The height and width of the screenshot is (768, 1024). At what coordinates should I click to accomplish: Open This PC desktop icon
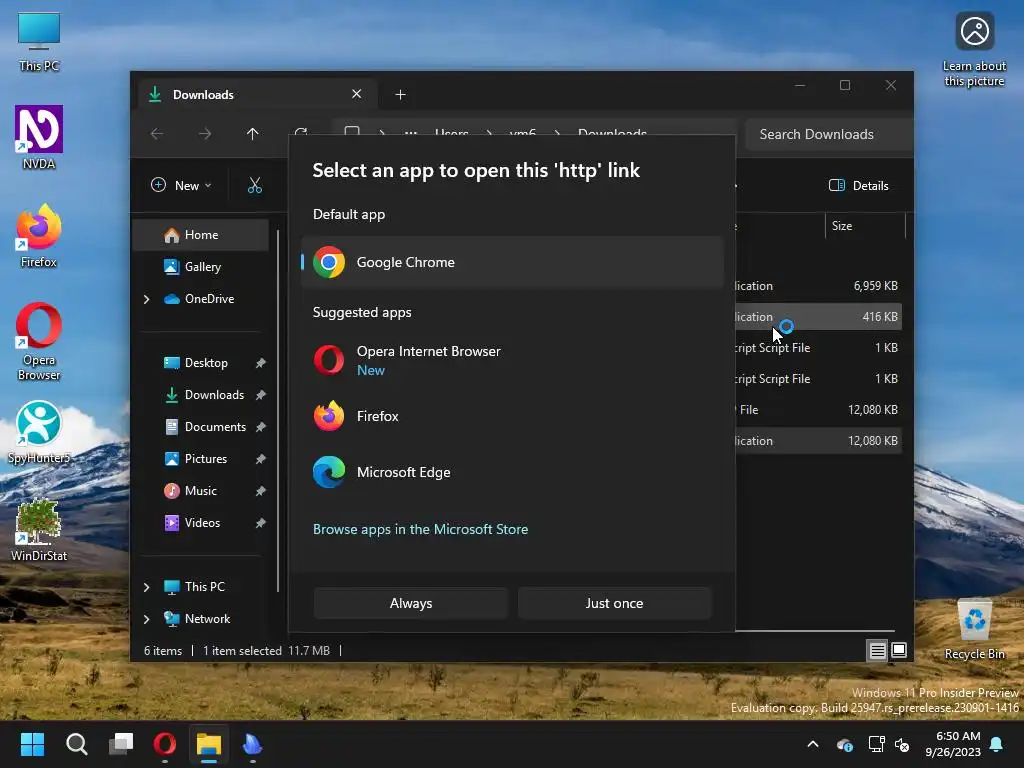39,42
